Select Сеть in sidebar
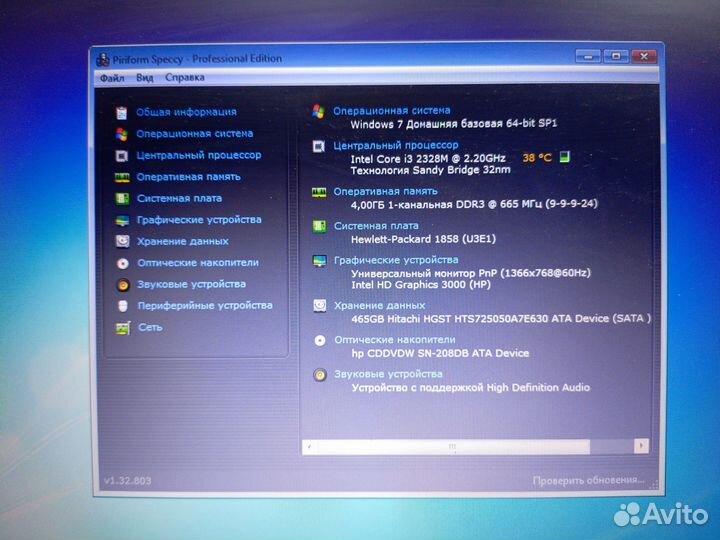Image resolution: width=720 pixels, height=540 pixels. tap(150, 327)
